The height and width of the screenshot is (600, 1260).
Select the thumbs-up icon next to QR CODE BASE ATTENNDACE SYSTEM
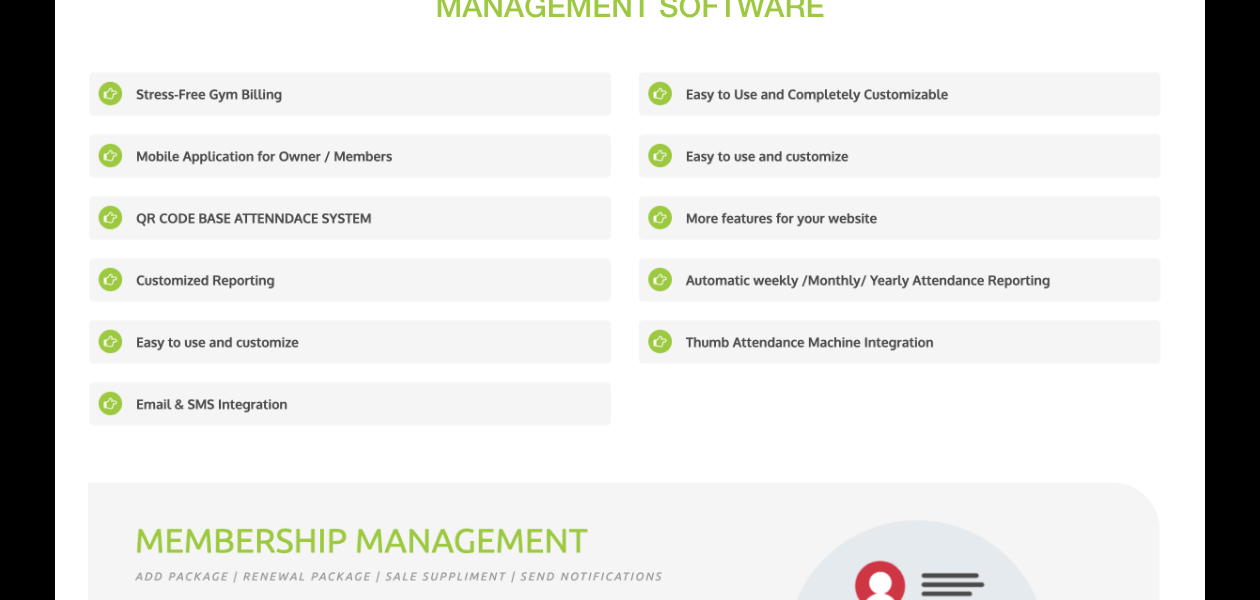[110, 217]
